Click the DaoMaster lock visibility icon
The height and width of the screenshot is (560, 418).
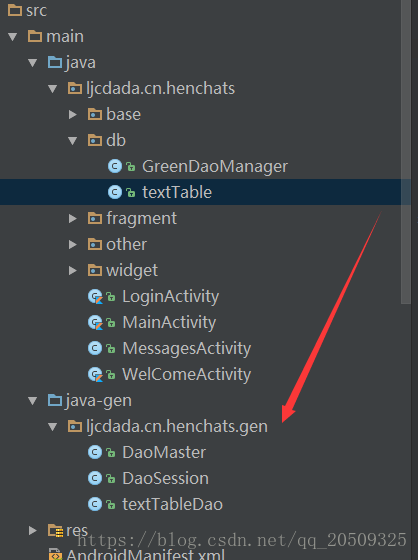point(111,453)
